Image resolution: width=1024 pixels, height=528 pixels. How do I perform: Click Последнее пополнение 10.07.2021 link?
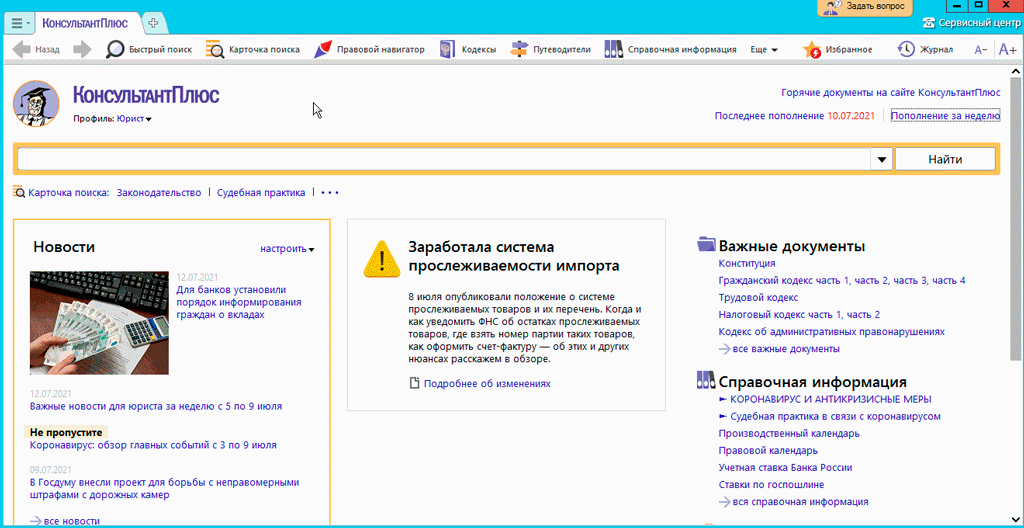click(794, 116)
